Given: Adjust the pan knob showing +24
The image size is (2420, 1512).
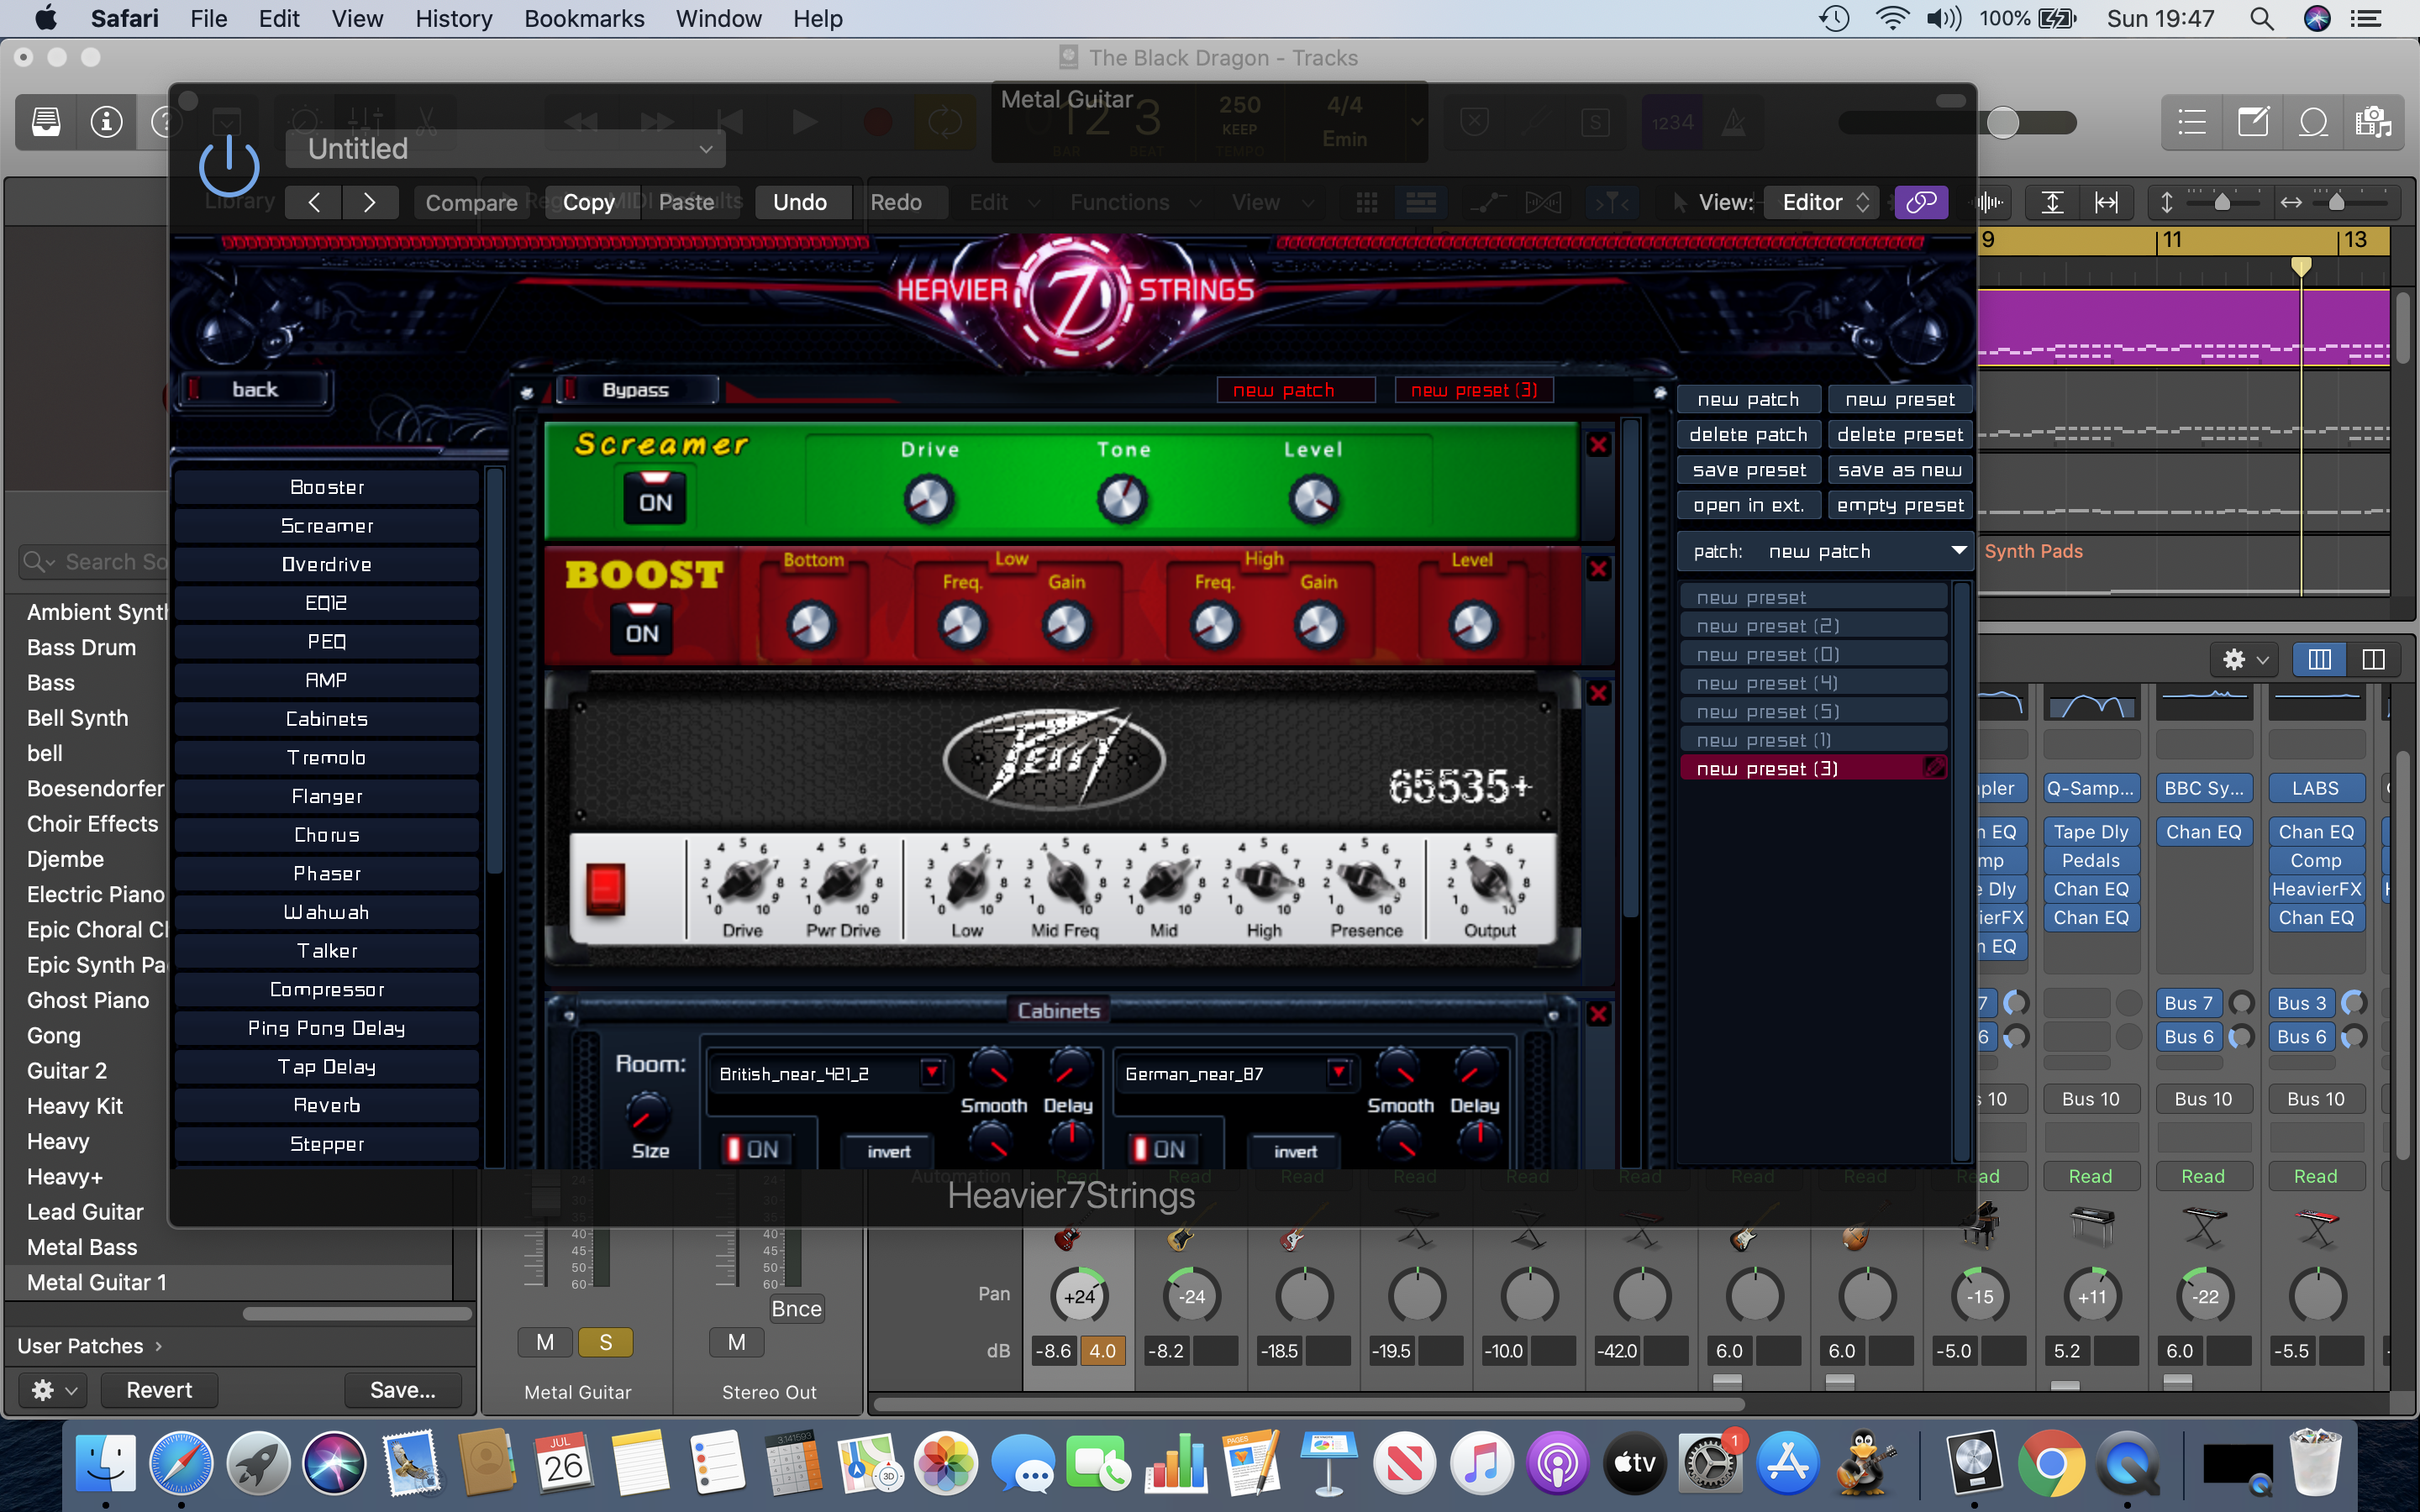Looking at the screenshot, I should (1080, 1296).
